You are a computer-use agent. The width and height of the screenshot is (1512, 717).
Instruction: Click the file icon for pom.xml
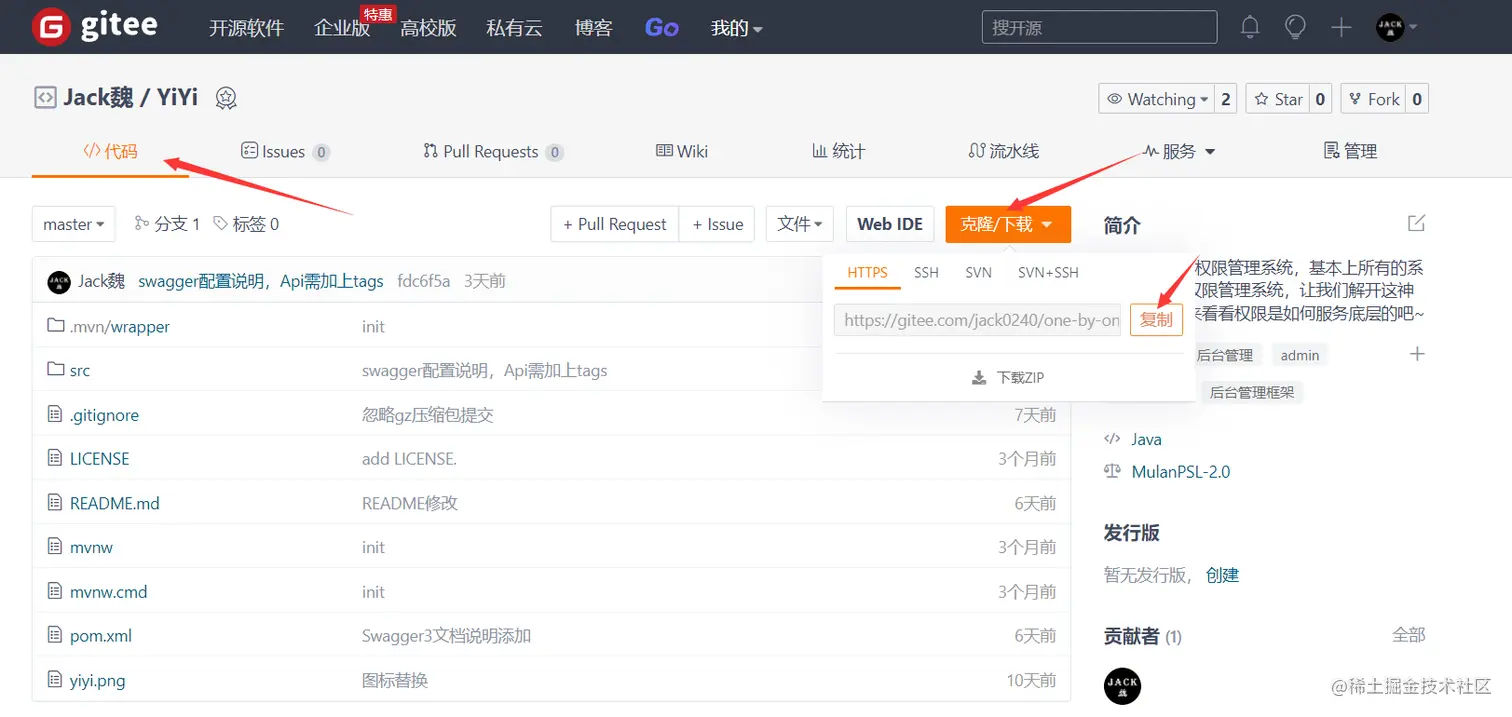point(55,635)
